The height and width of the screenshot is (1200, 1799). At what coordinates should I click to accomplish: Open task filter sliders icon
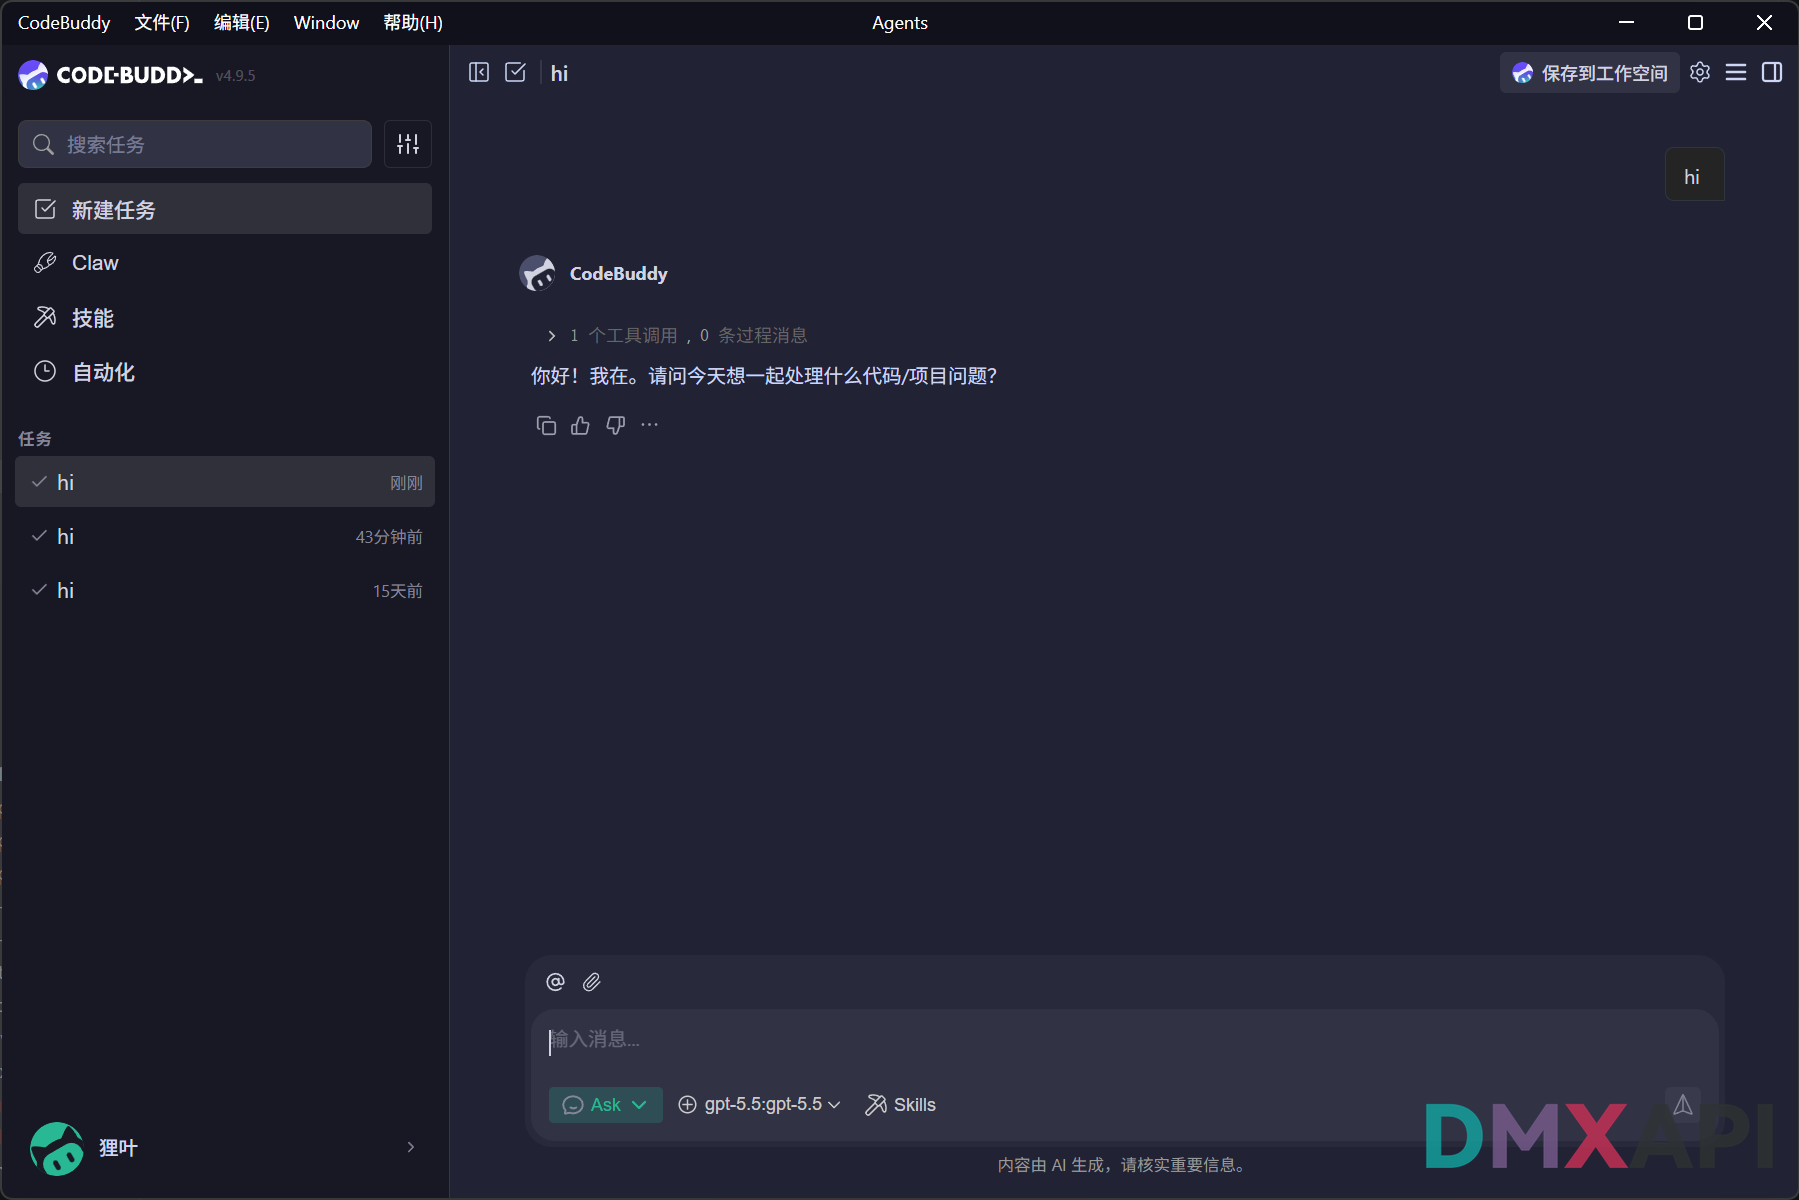pyautogui.click(x=408, y=144)
